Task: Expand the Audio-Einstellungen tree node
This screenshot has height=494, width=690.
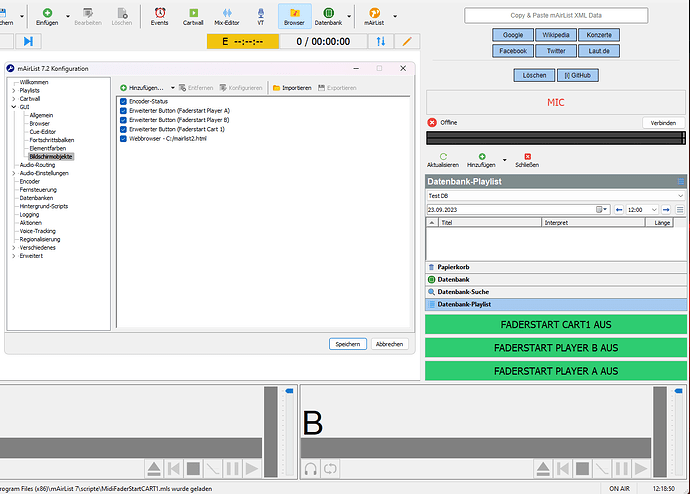Action: [x=14, y=173]
